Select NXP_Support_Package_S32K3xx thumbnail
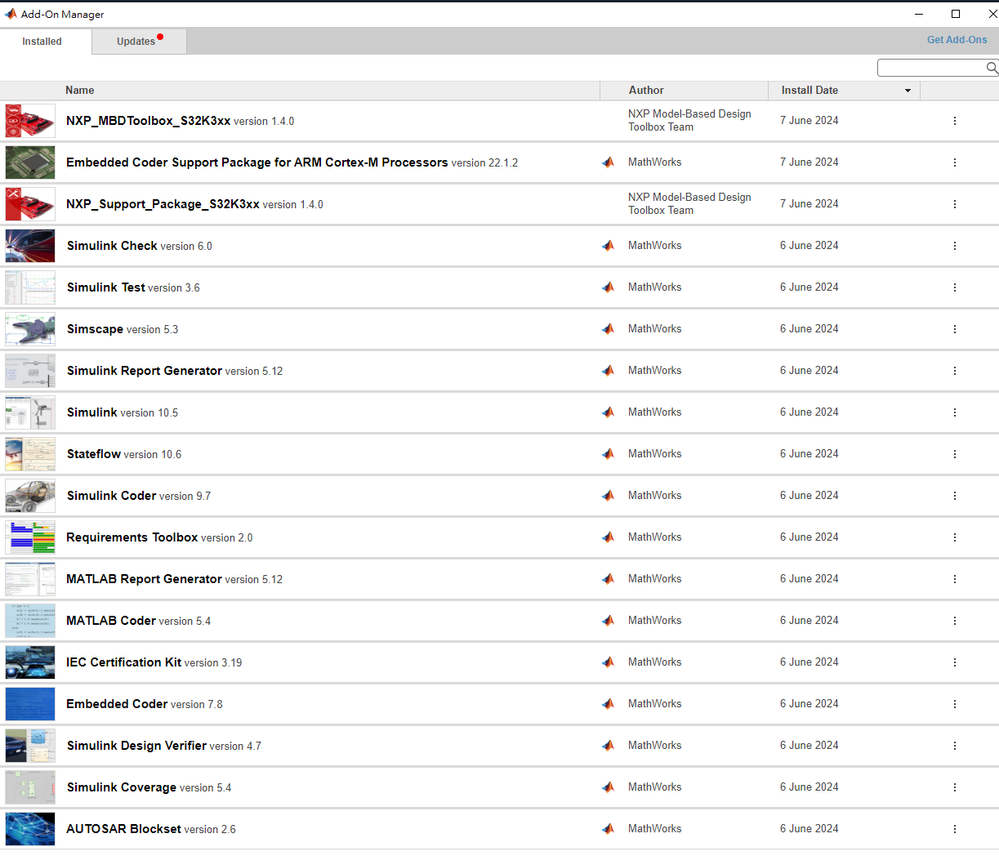999x860 pixels. point(30,204)
